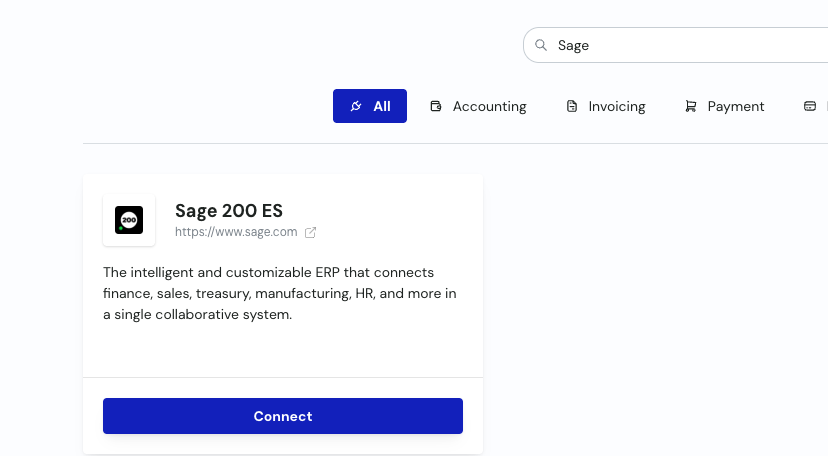This screenshot has width=828, height=456.
Task: Select the All filter tab
Action: 370,106
